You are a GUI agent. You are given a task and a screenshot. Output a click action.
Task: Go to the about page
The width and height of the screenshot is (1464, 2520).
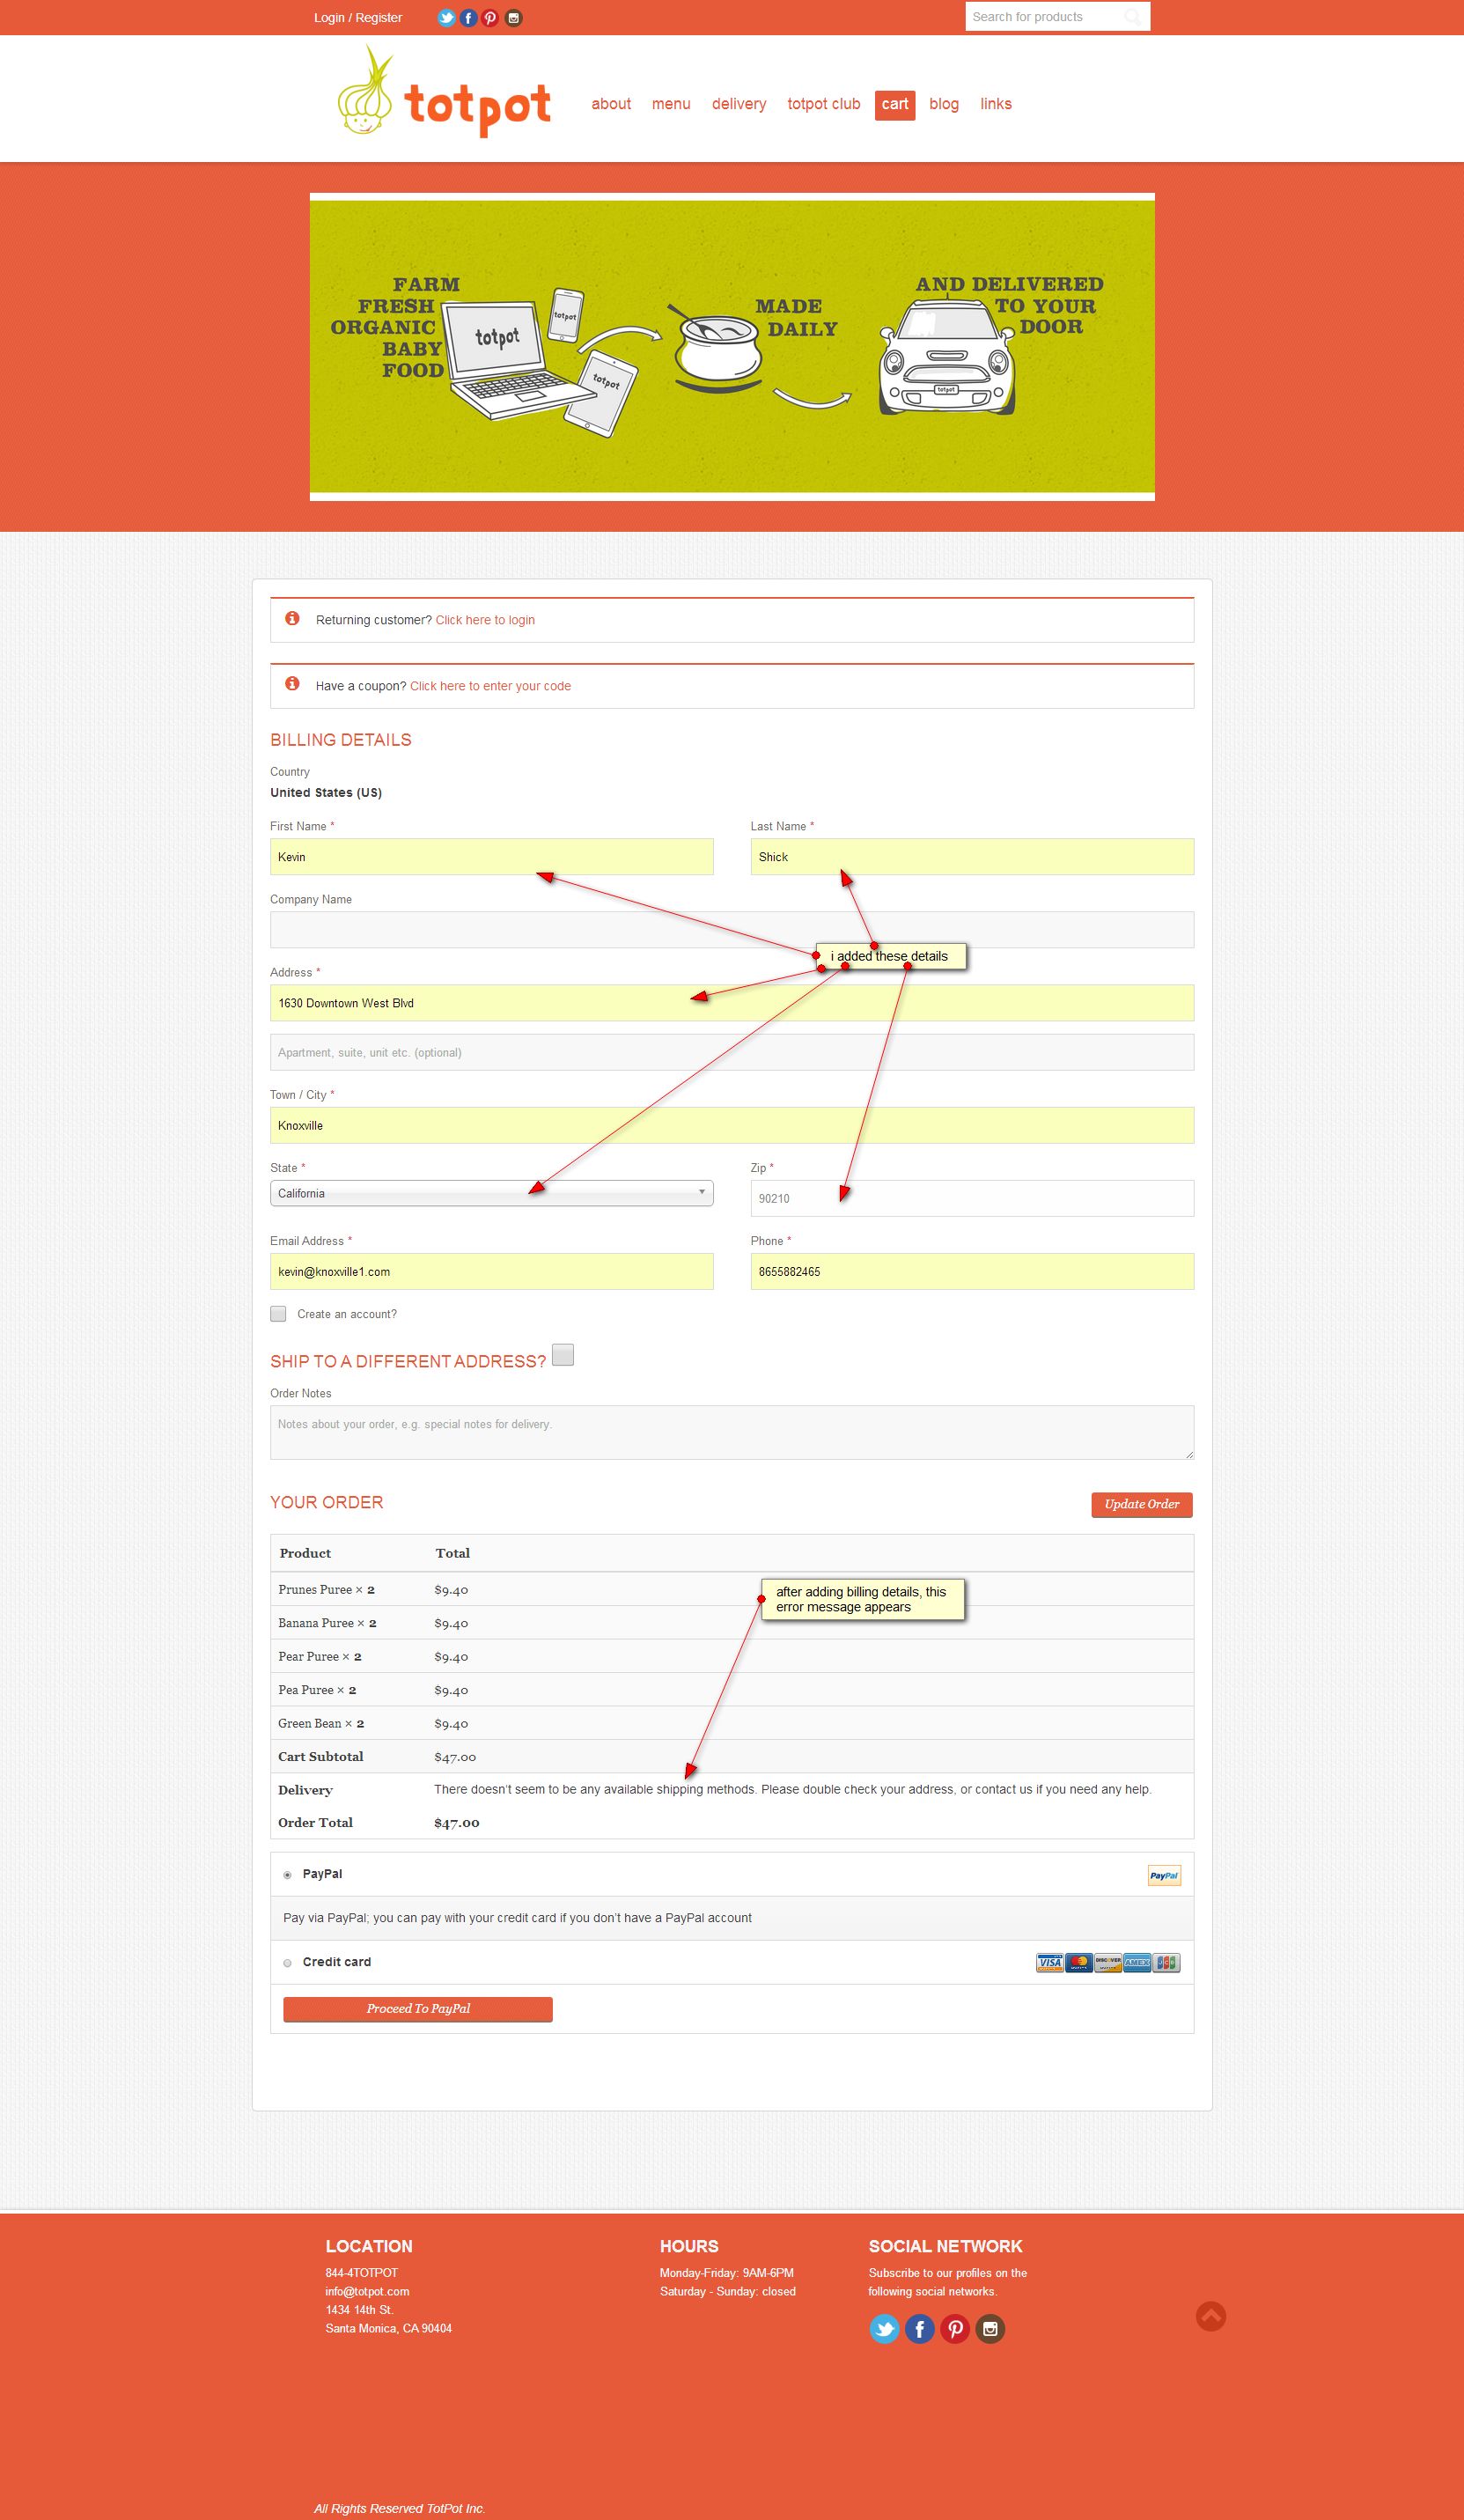(611, 104)
